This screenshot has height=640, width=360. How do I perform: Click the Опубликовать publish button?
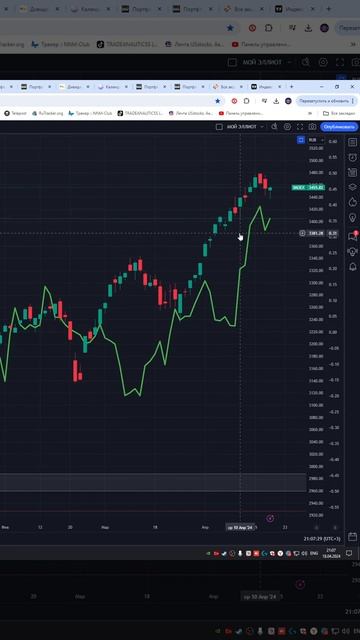339,127
